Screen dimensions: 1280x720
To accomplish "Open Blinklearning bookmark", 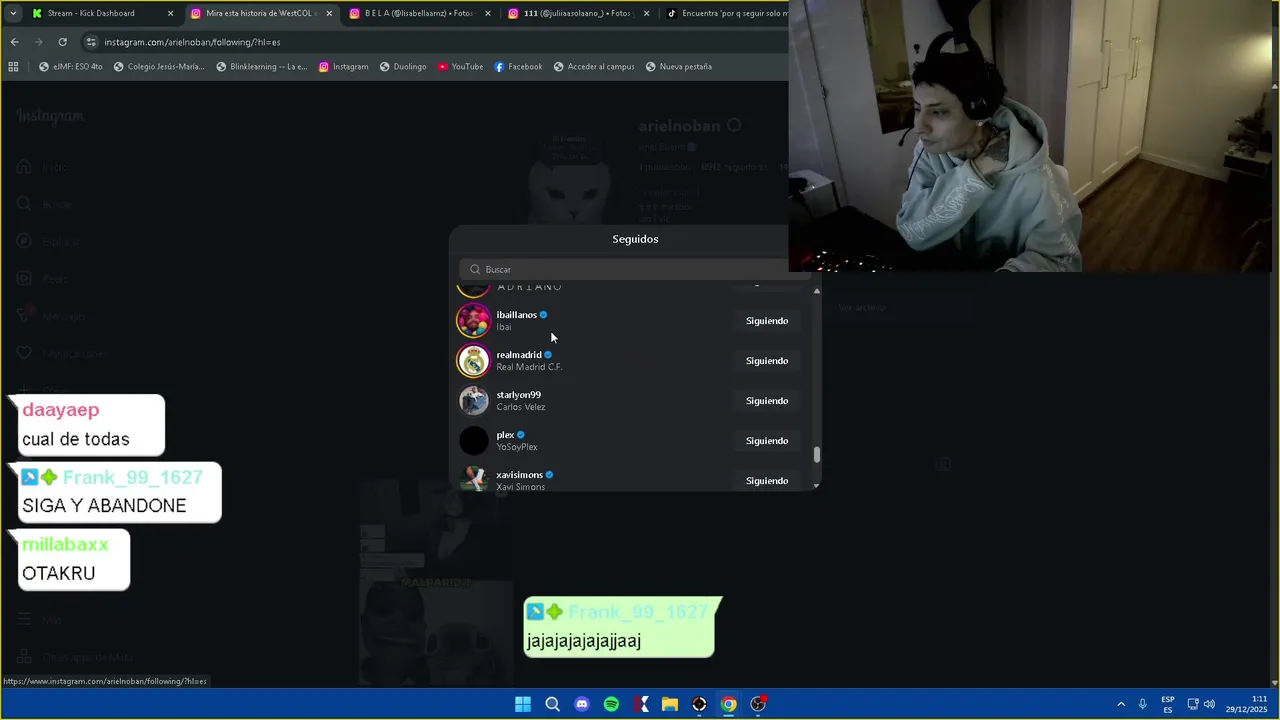I will [261, 67].
